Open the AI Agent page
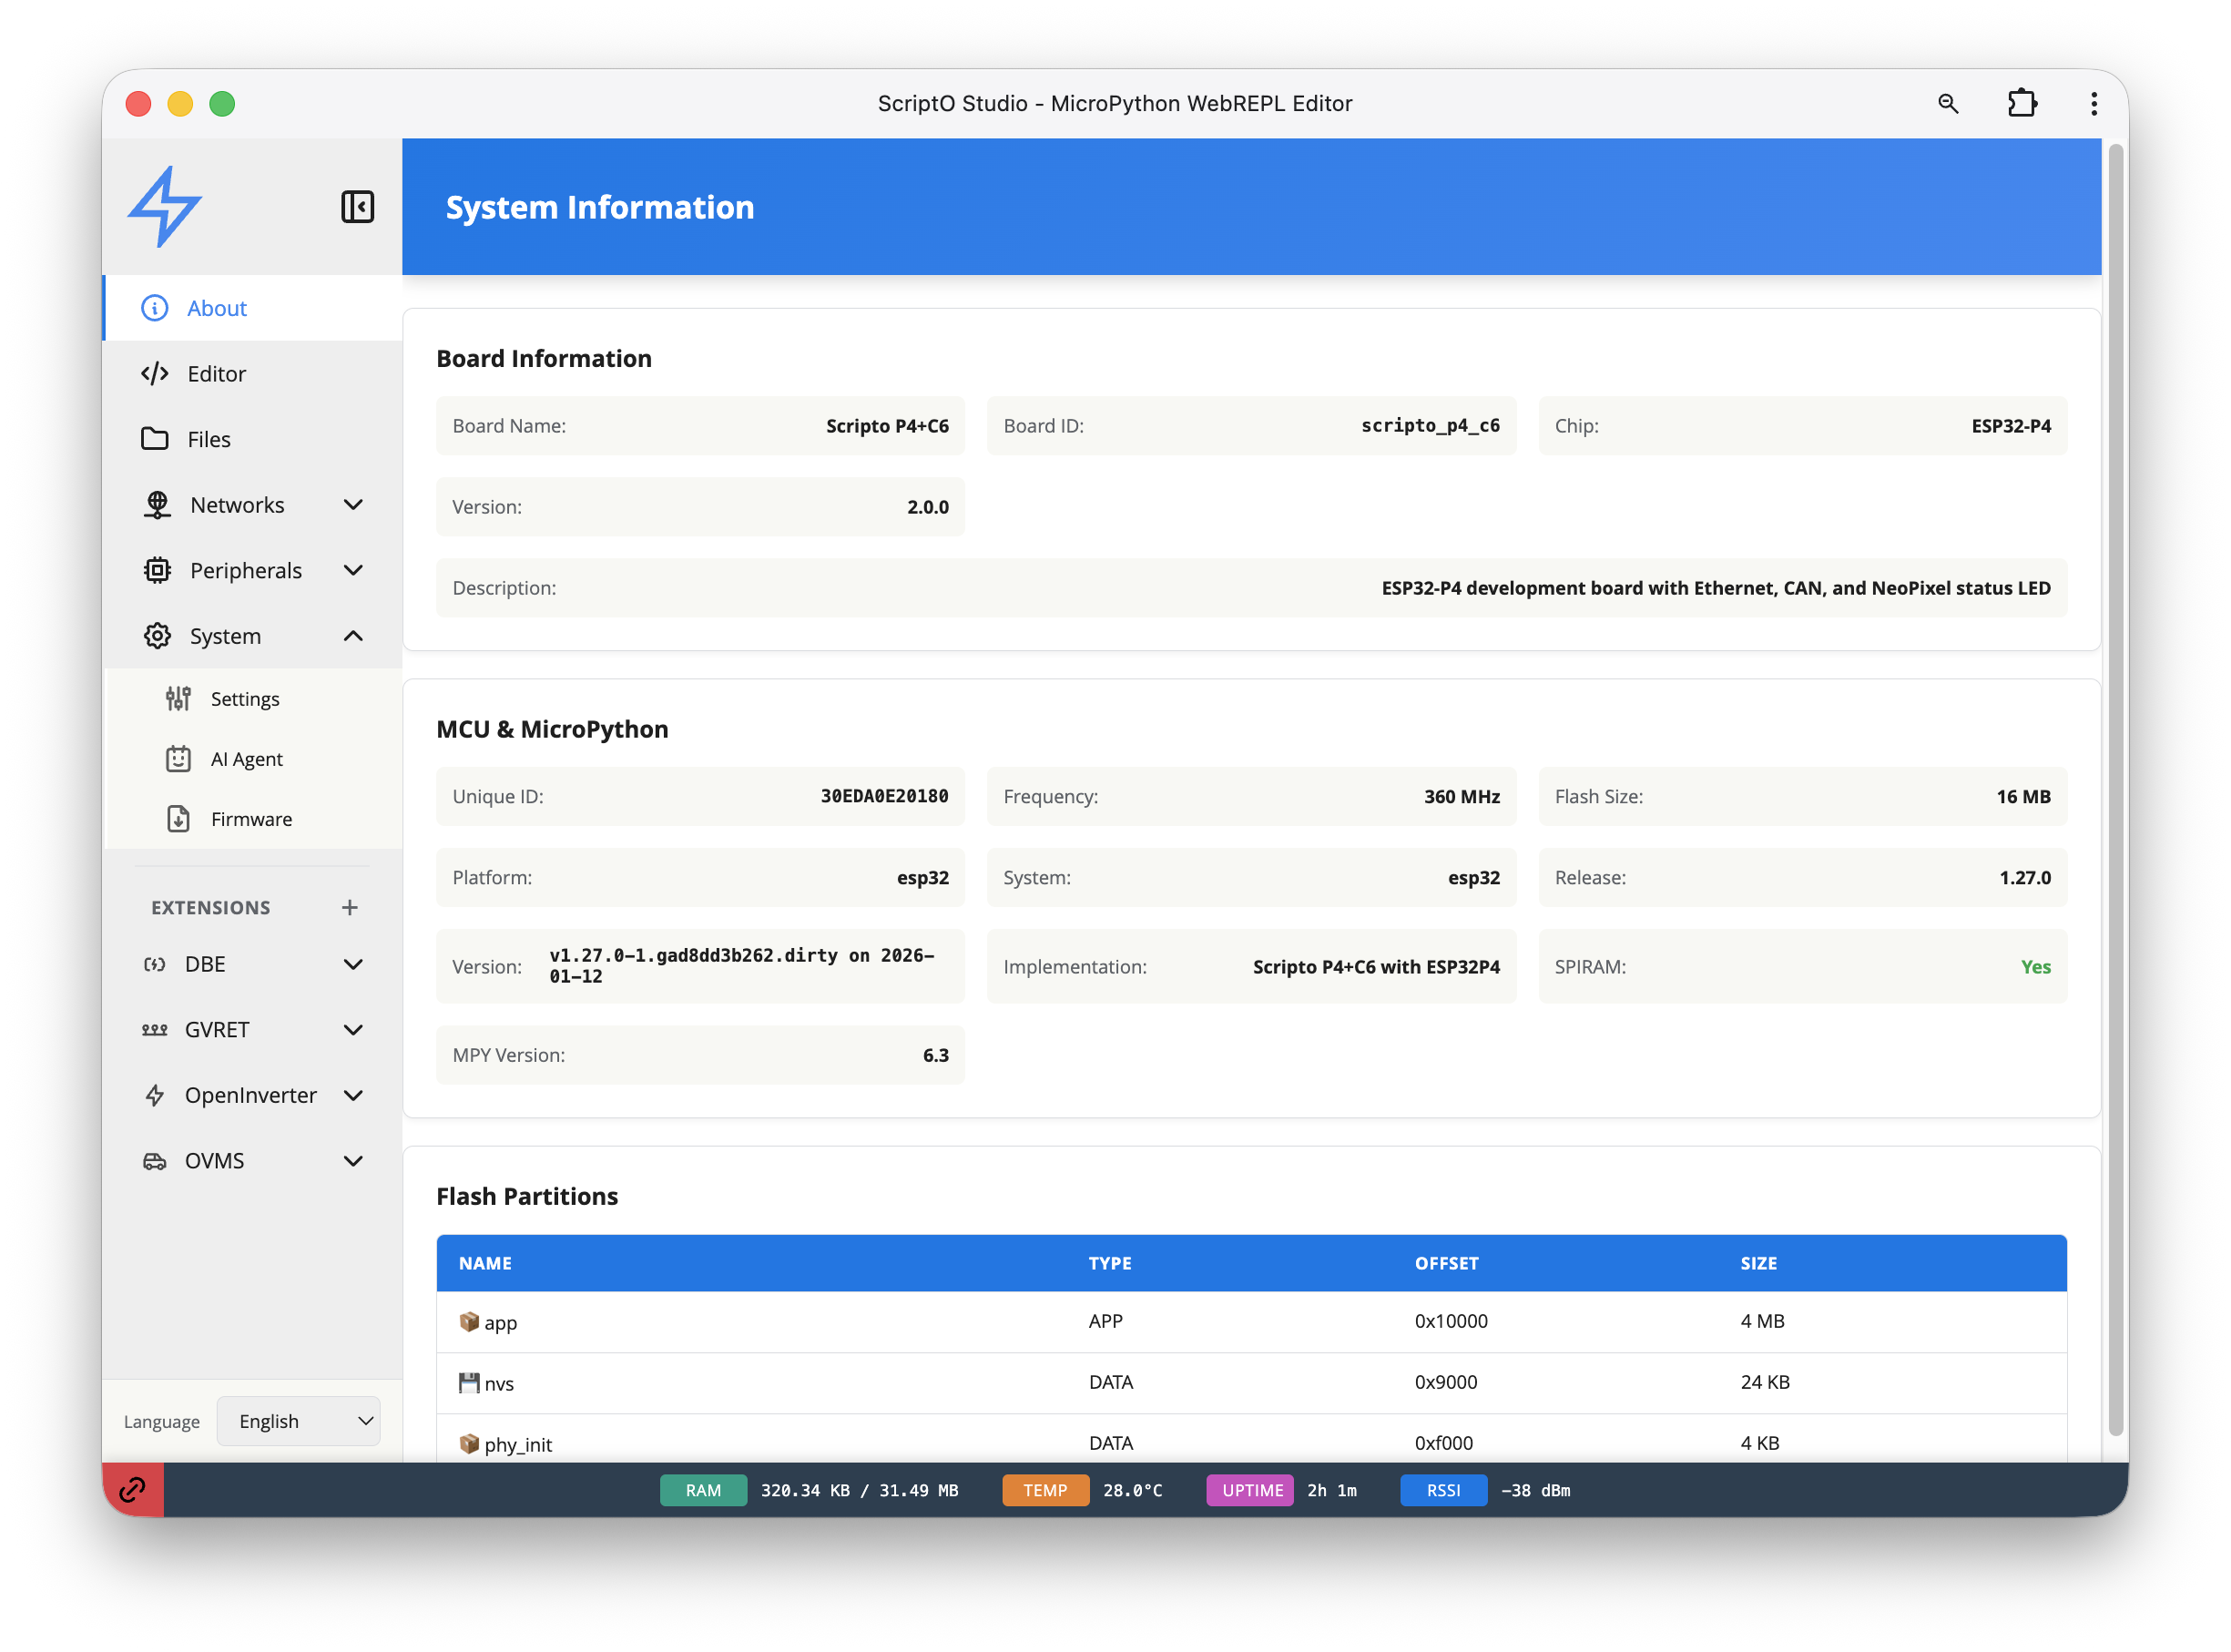 (246, 759)
